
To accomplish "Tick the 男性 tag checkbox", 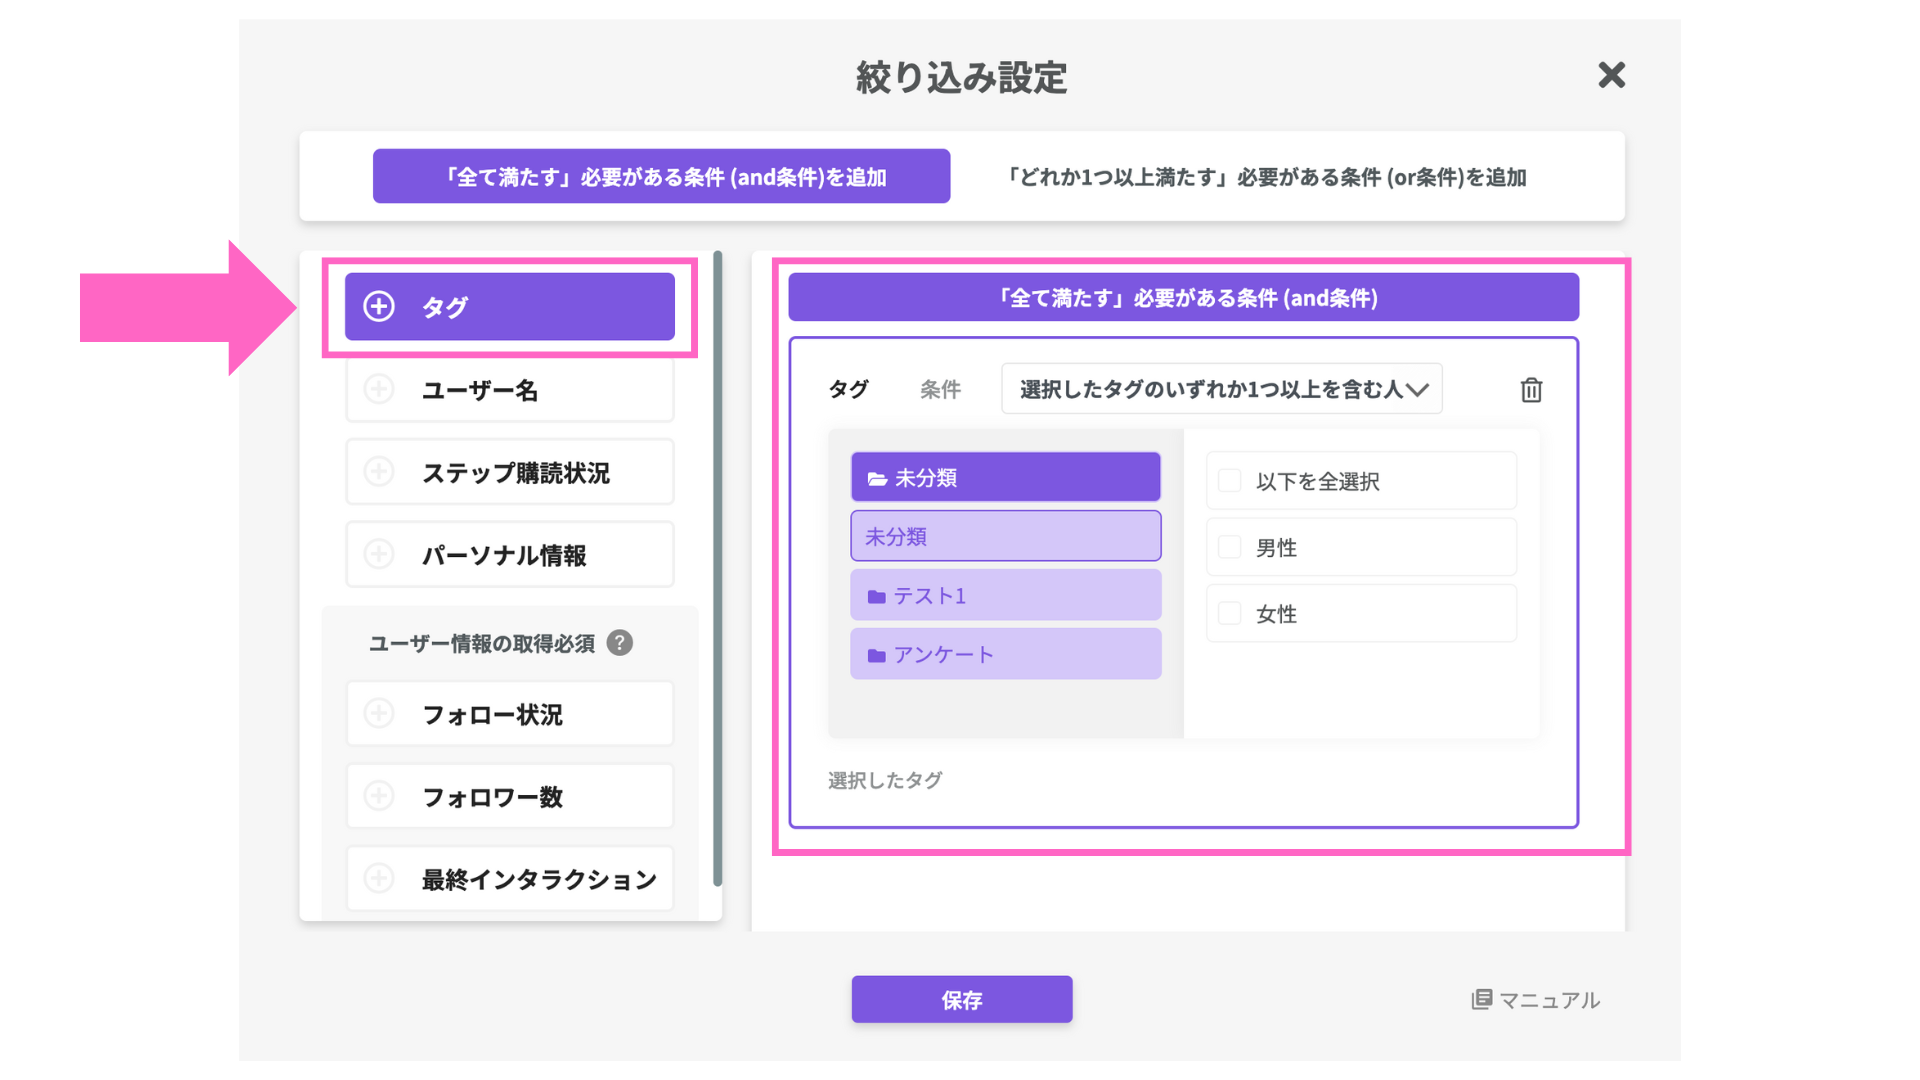I will coord(1230,547).
